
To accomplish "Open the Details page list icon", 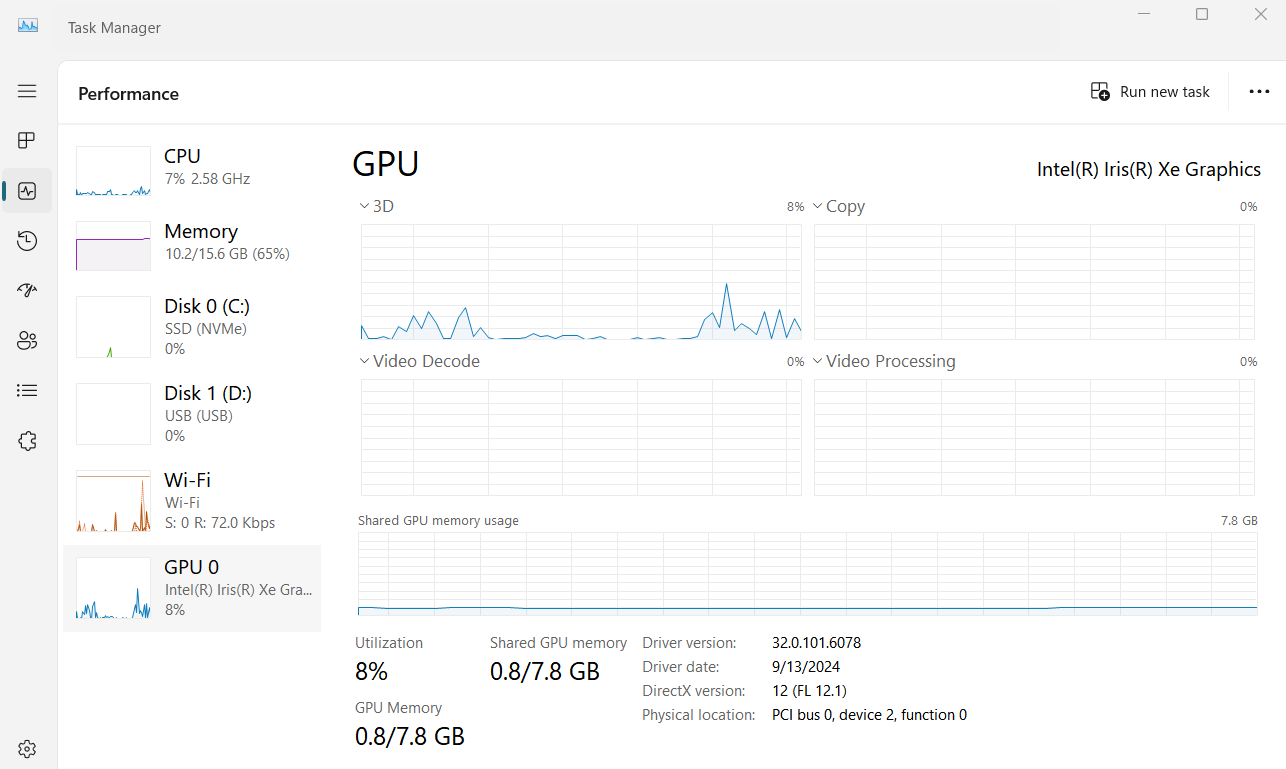I will 27,391.
